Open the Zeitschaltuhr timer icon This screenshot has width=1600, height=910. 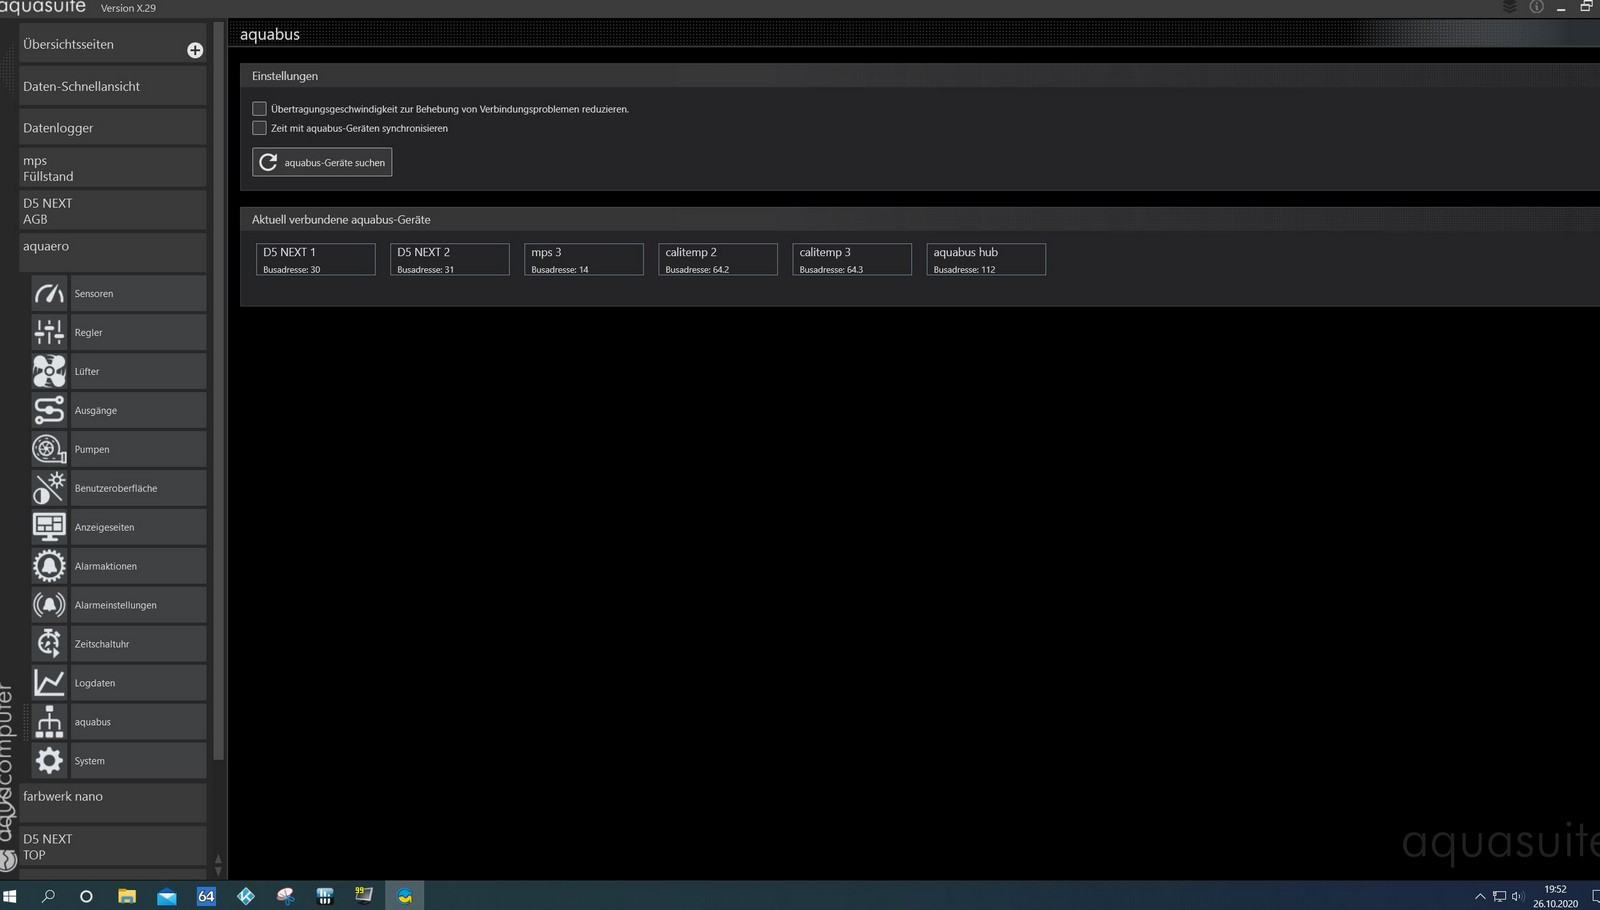[x=49, y=644]
